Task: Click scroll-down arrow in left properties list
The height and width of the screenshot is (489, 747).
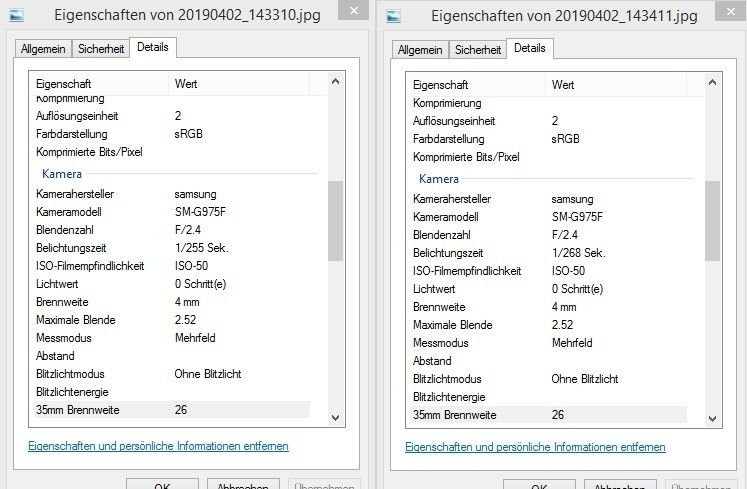Action: point(335,418)
